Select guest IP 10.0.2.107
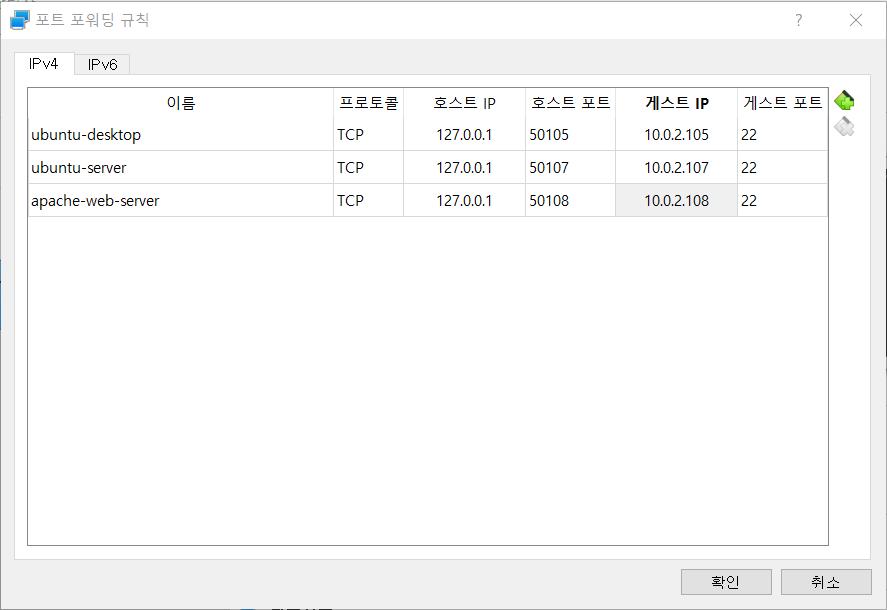887x610 pixels. 676,167
